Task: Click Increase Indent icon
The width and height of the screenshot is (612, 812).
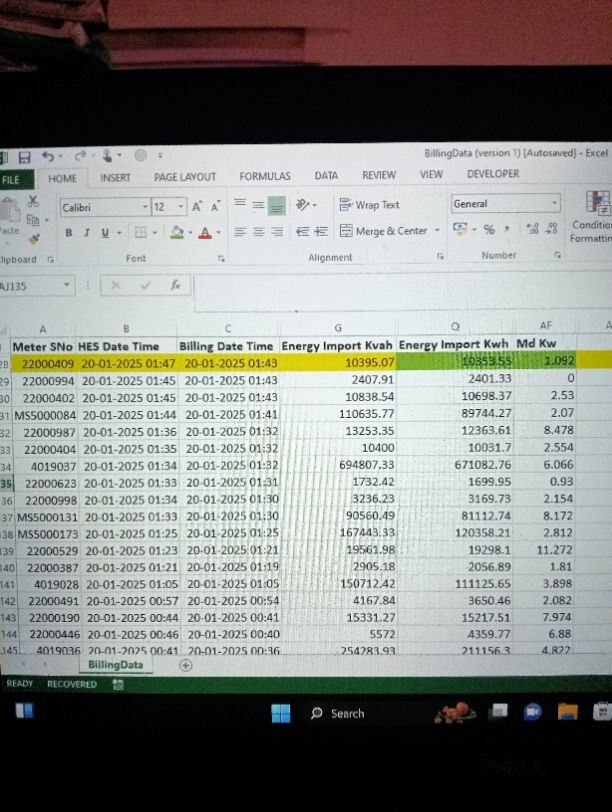Action: pos(321,231)
